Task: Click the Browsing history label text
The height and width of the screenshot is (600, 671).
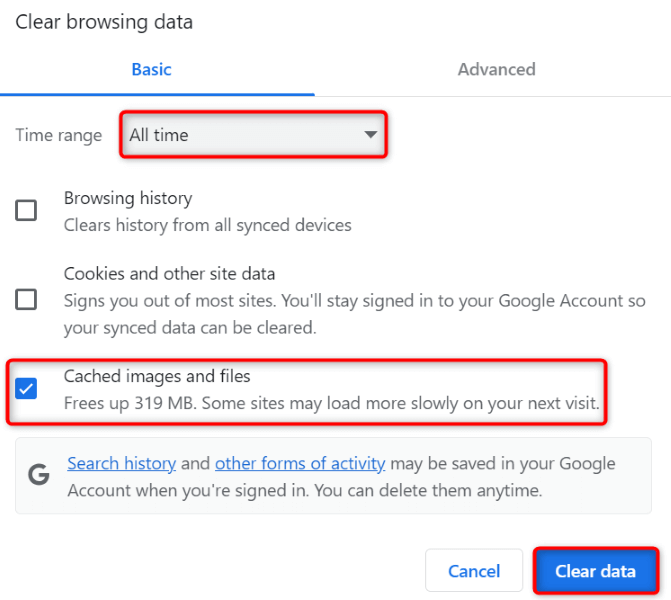Action: (x=128, y=198)
